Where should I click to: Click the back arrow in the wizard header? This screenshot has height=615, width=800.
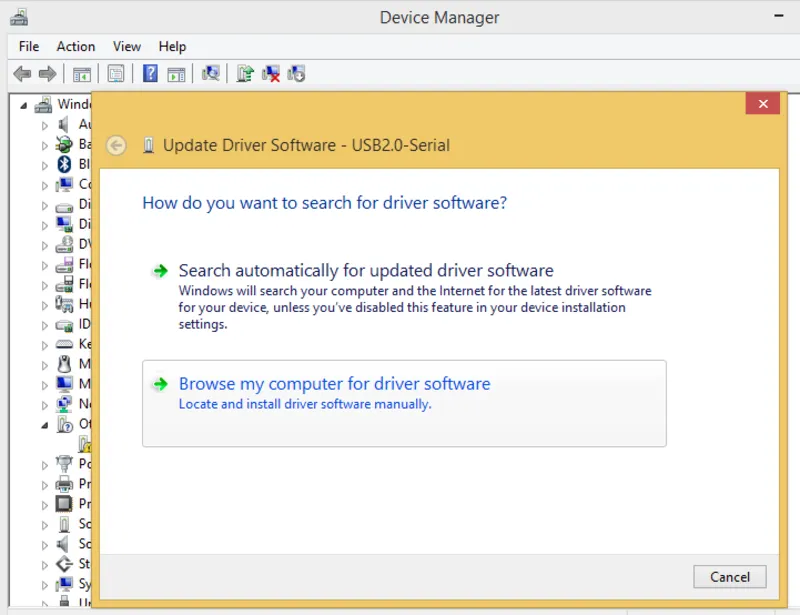[117, 146]
